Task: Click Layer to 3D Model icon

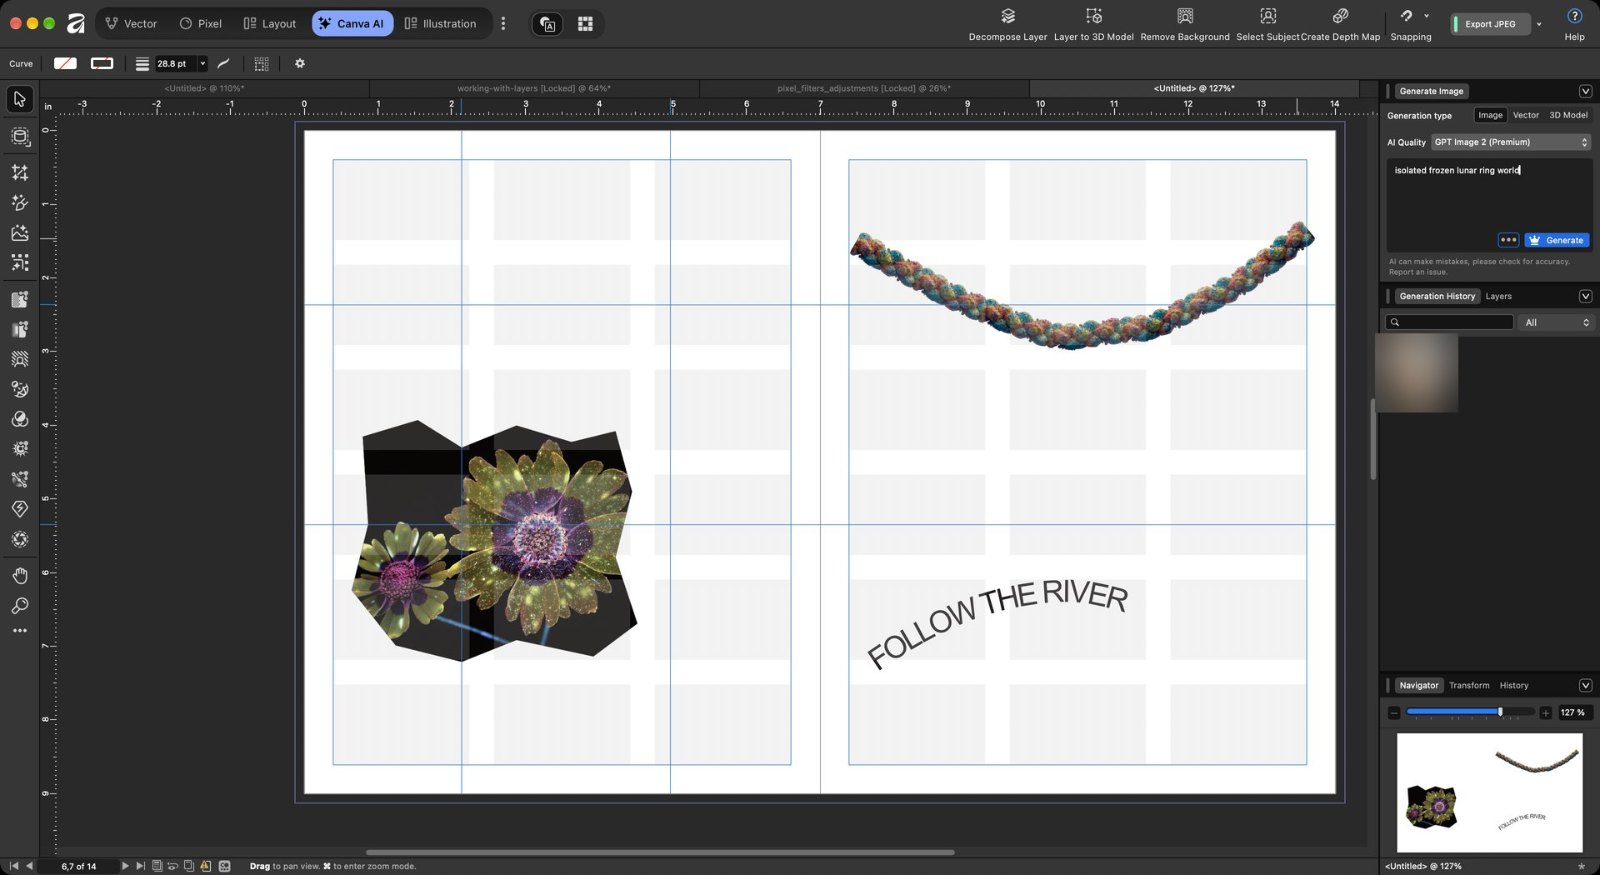Action: point(1094,16)
